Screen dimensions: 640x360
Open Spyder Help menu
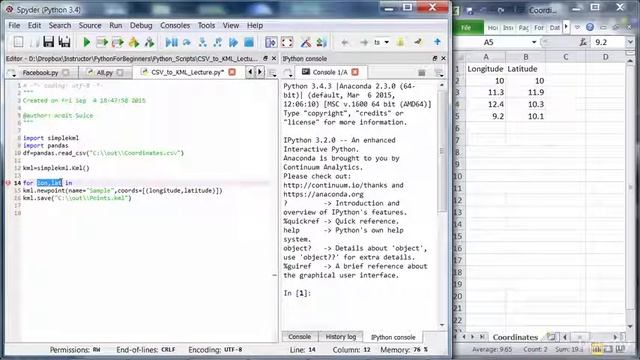(255, 25)
